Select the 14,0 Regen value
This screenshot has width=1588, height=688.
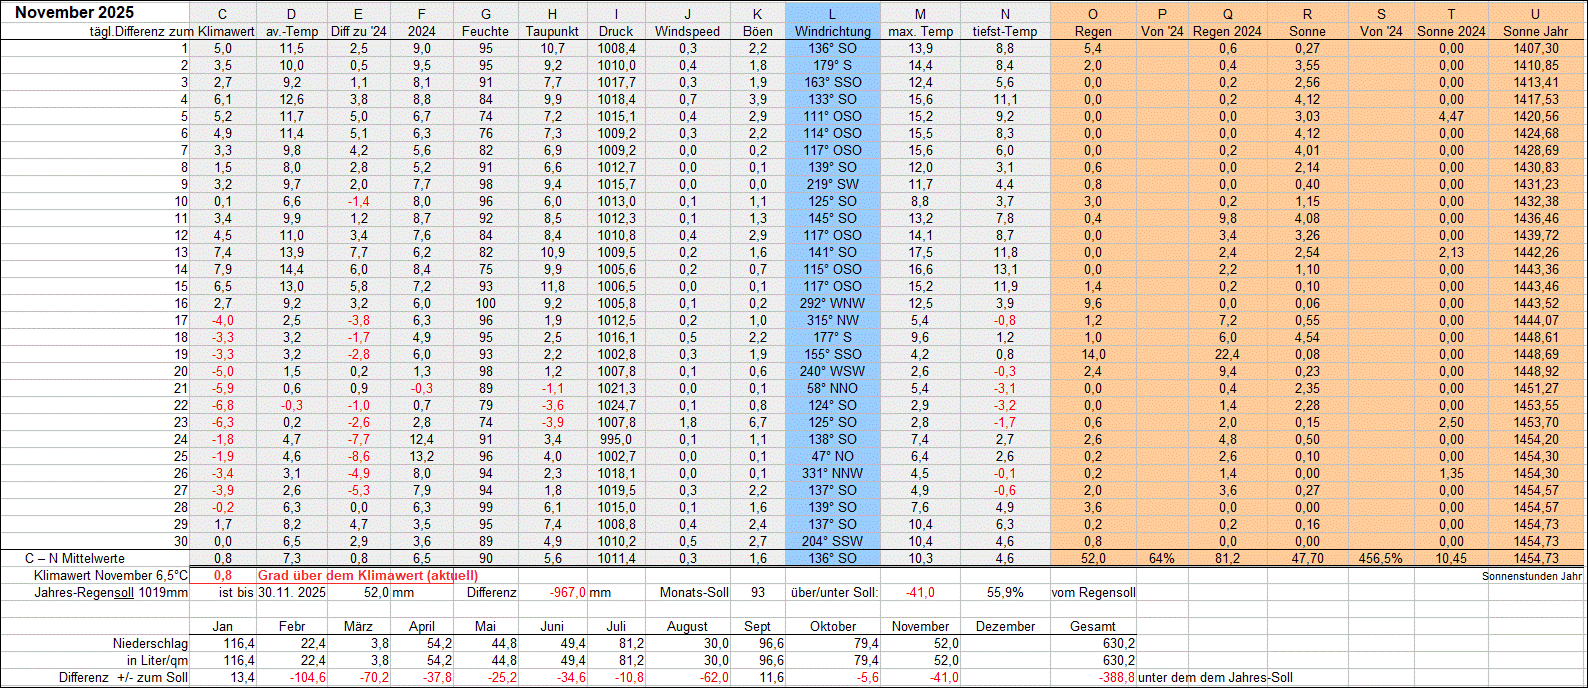[1092, 354]
